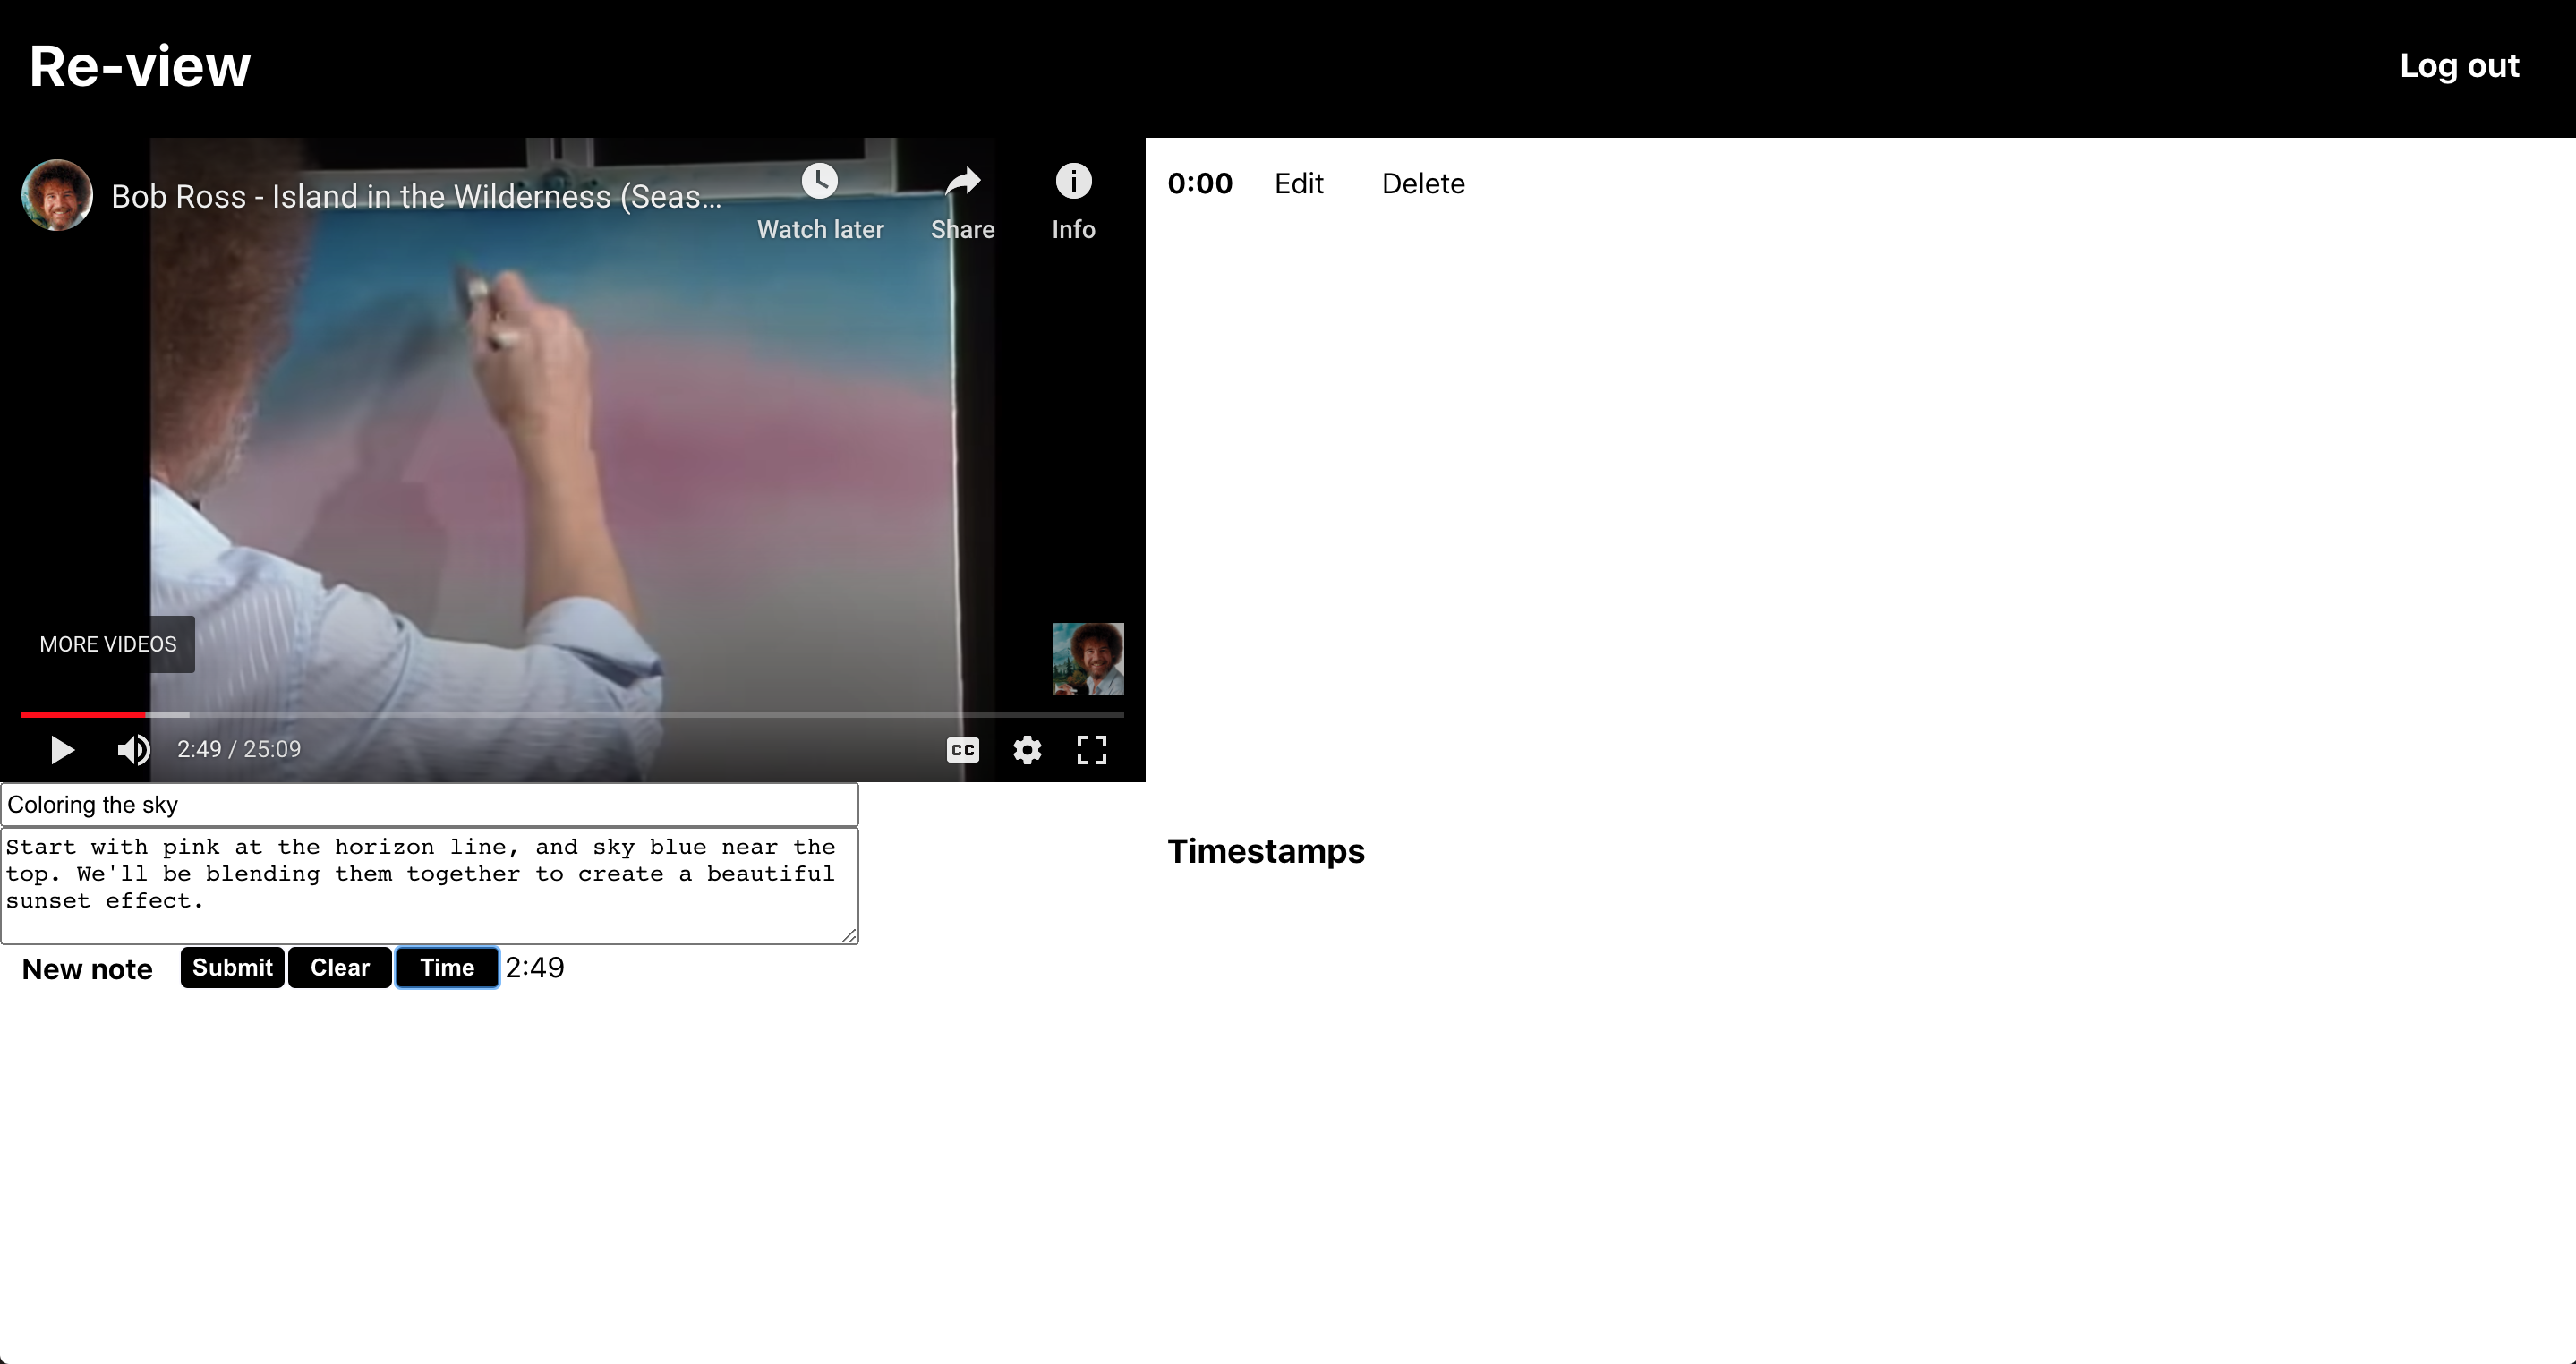Image resolution: width=2576 pixels, height=1364 pixels.
Task: Click the 2:49 / 25:09 time display
Action: point(239,750)
